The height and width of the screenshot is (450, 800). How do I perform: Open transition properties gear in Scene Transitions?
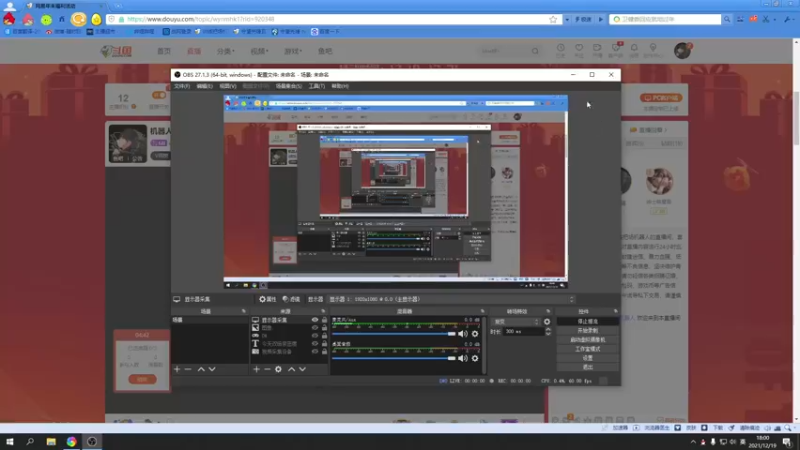(x=547, y=322)
